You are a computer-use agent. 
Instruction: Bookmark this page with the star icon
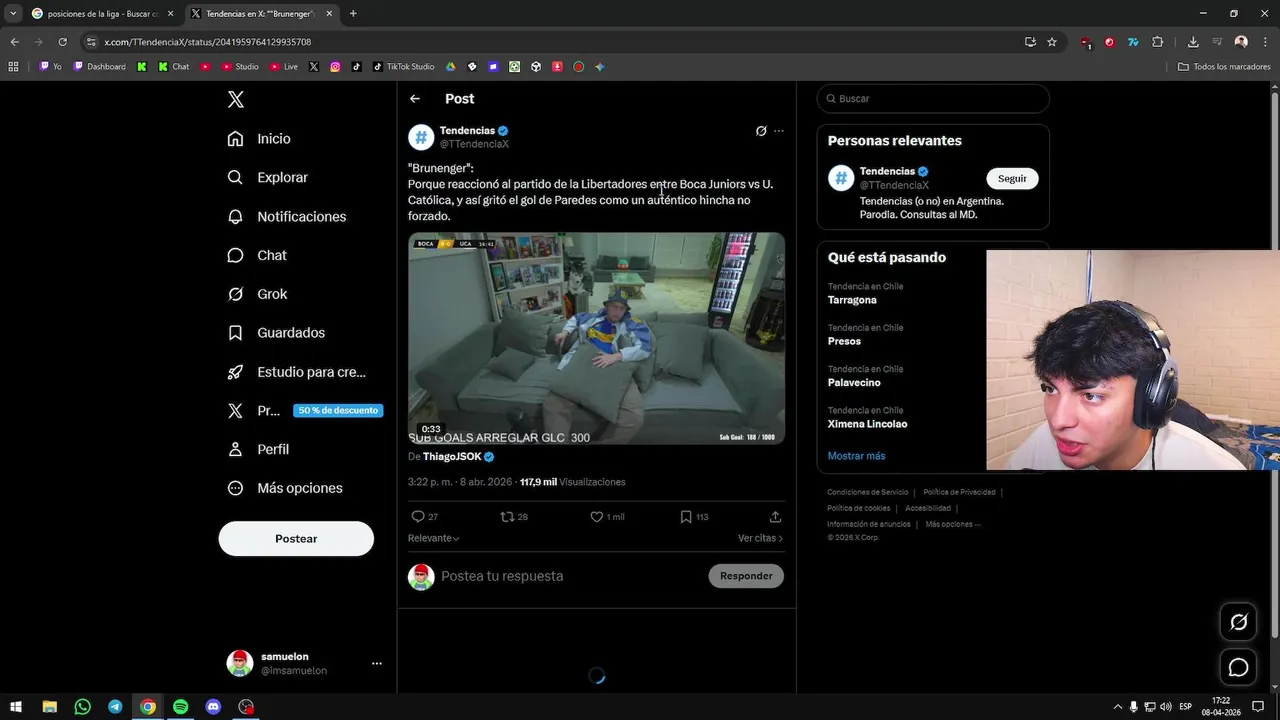pyautogui.click(x=1052, y=42)
